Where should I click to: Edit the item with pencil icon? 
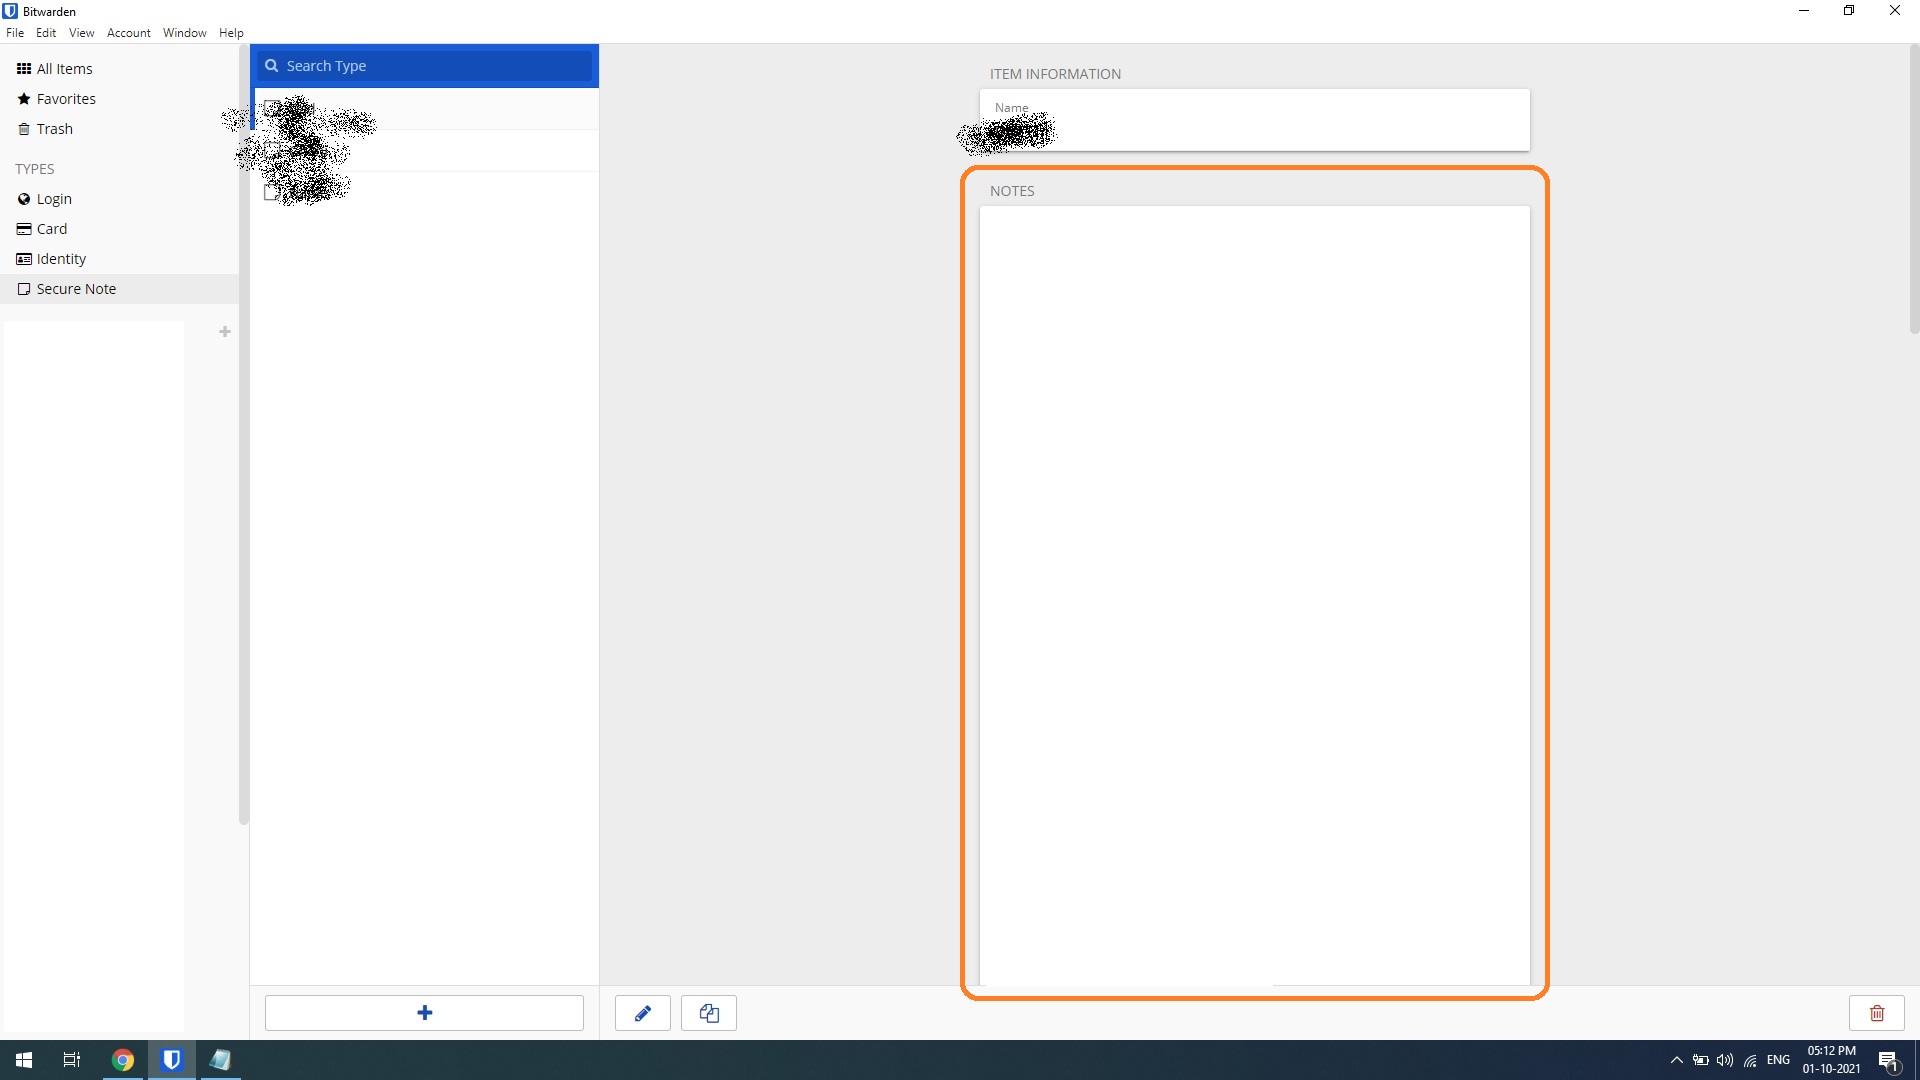643,1013
